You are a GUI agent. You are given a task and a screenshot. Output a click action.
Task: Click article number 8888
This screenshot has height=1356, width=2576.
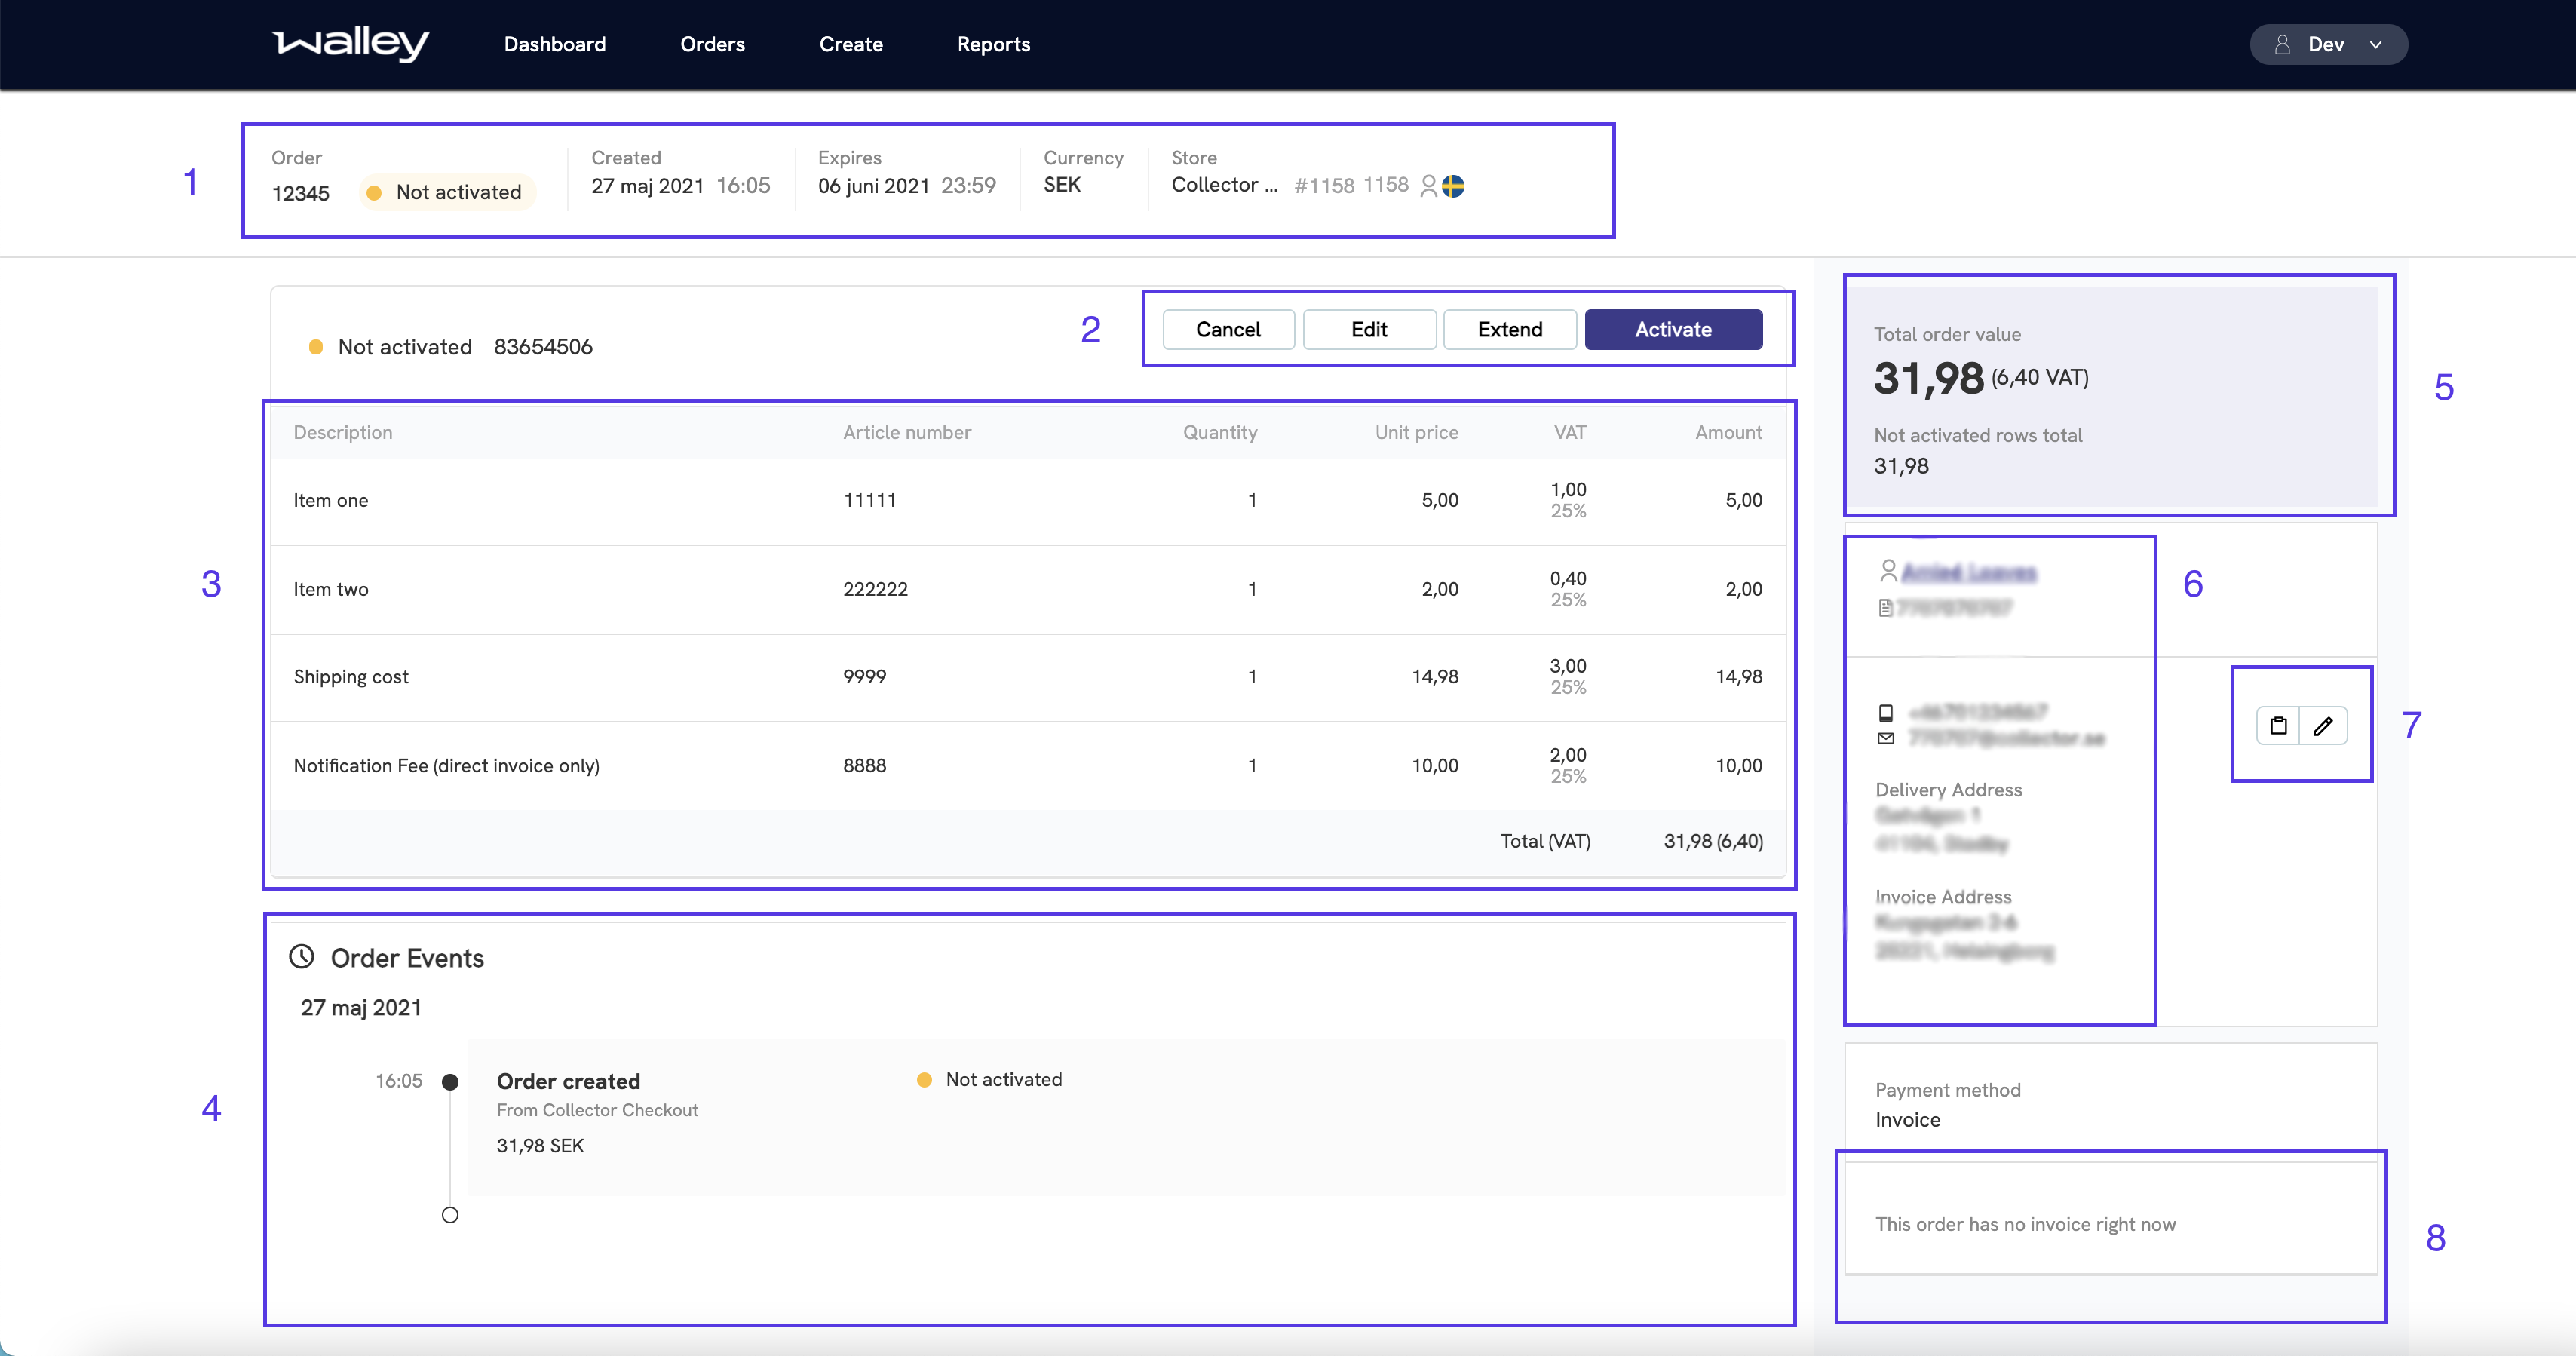[864, 766]
